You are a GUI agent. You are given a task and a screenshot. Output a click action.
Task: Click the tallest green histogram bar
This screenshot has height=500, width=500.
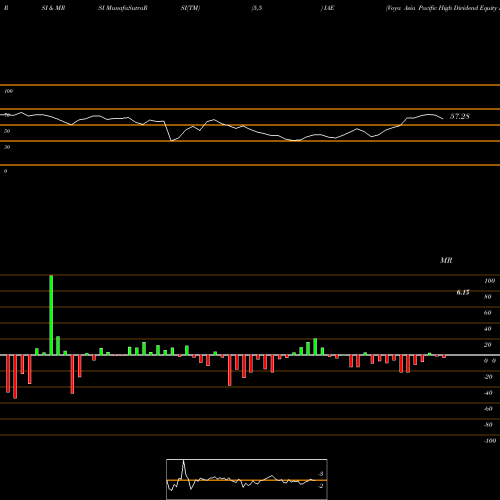click(51, 315)
